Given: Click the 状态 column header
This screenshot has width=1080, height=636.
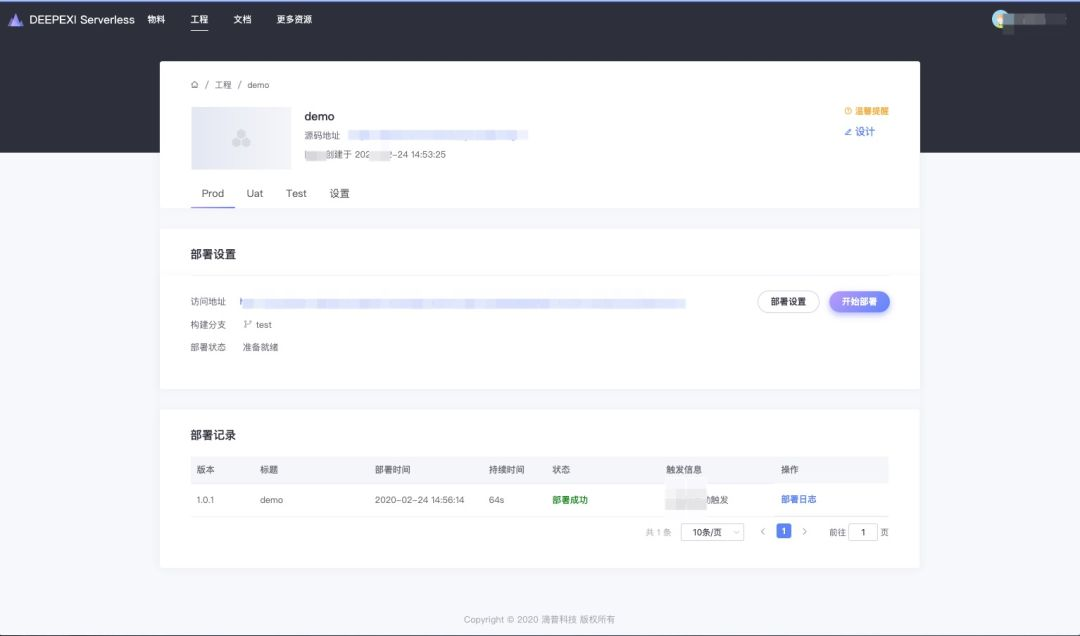Looking at the screenshot, I should point(561,469).
